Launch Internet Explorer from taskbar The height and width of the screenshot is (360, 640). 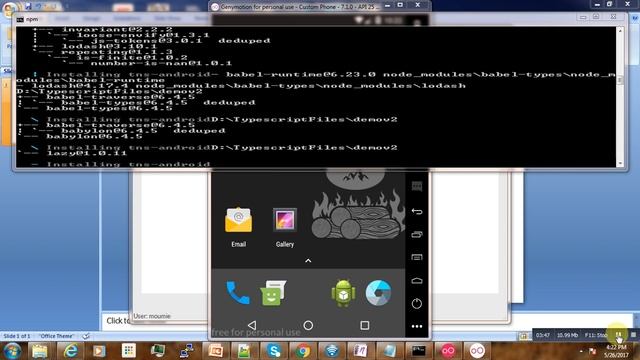click(70, 351)
